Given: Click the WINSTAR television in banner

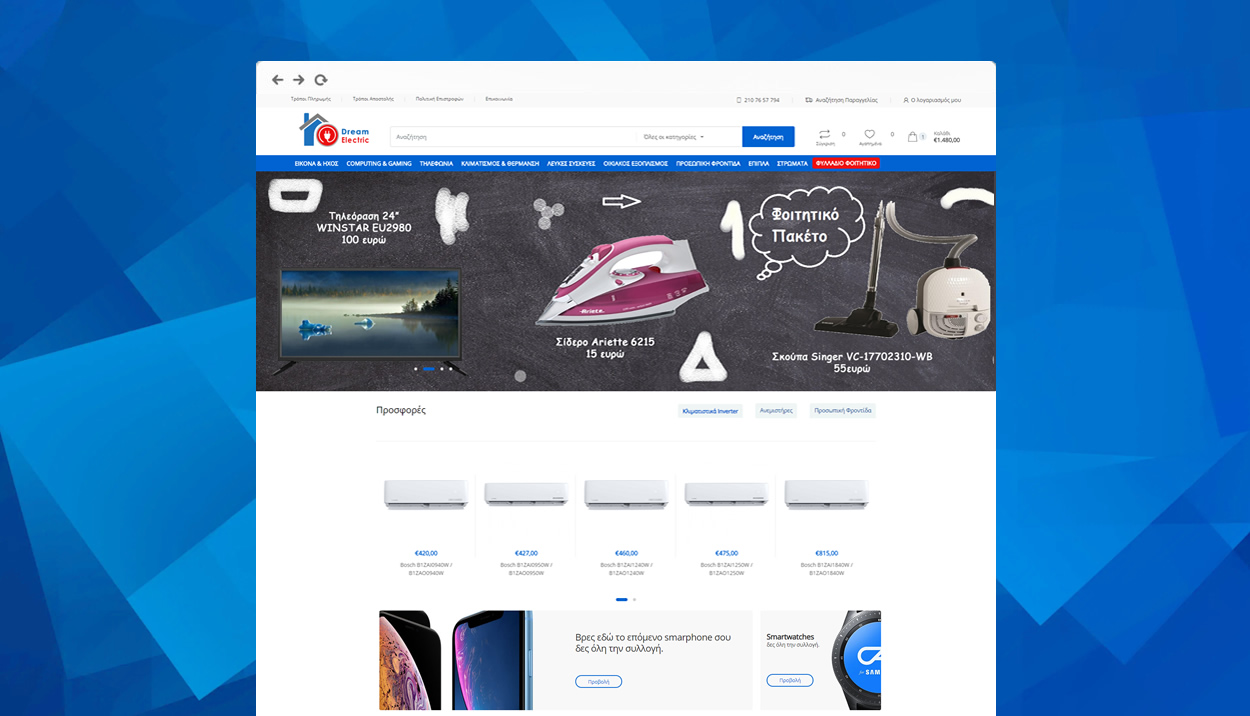Looking at the screenshot, I should point(370,320).
